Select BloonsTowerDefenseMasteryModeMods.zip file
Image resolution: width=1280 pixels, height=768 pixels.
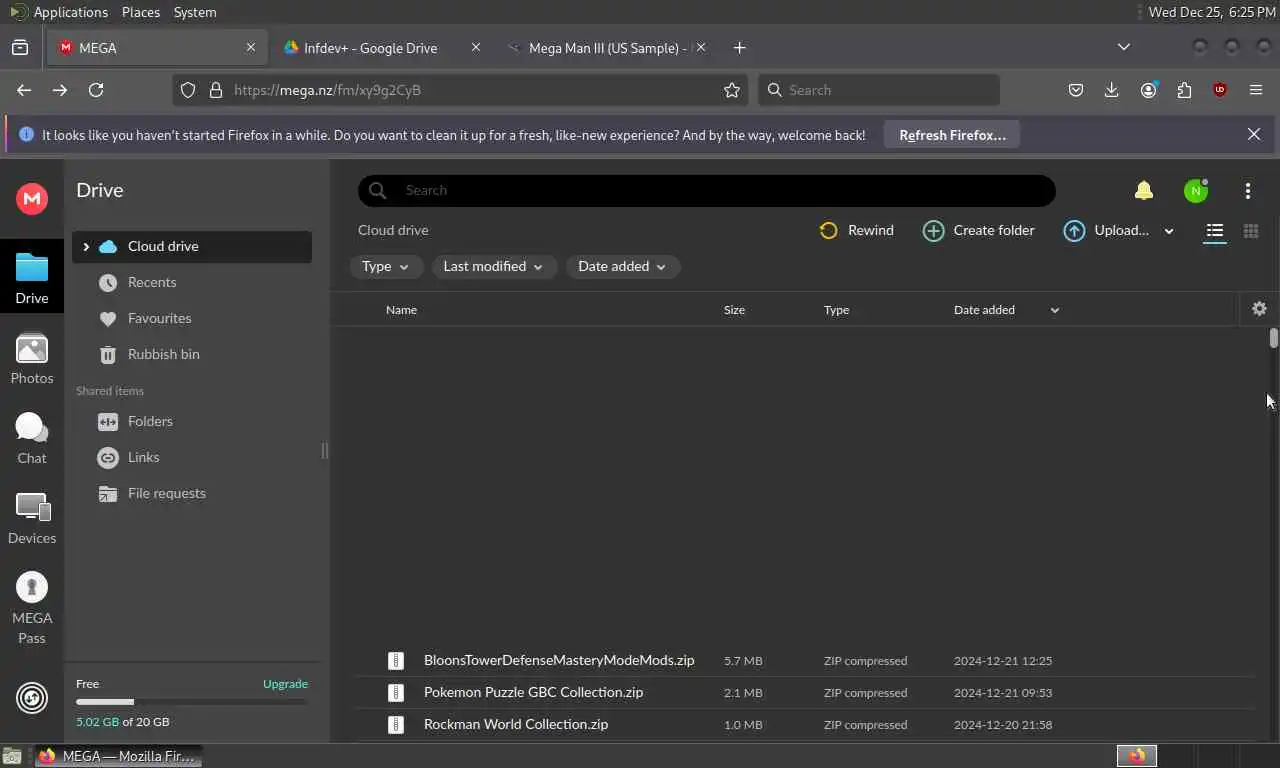pyautogui.click(x=805, y=660)
